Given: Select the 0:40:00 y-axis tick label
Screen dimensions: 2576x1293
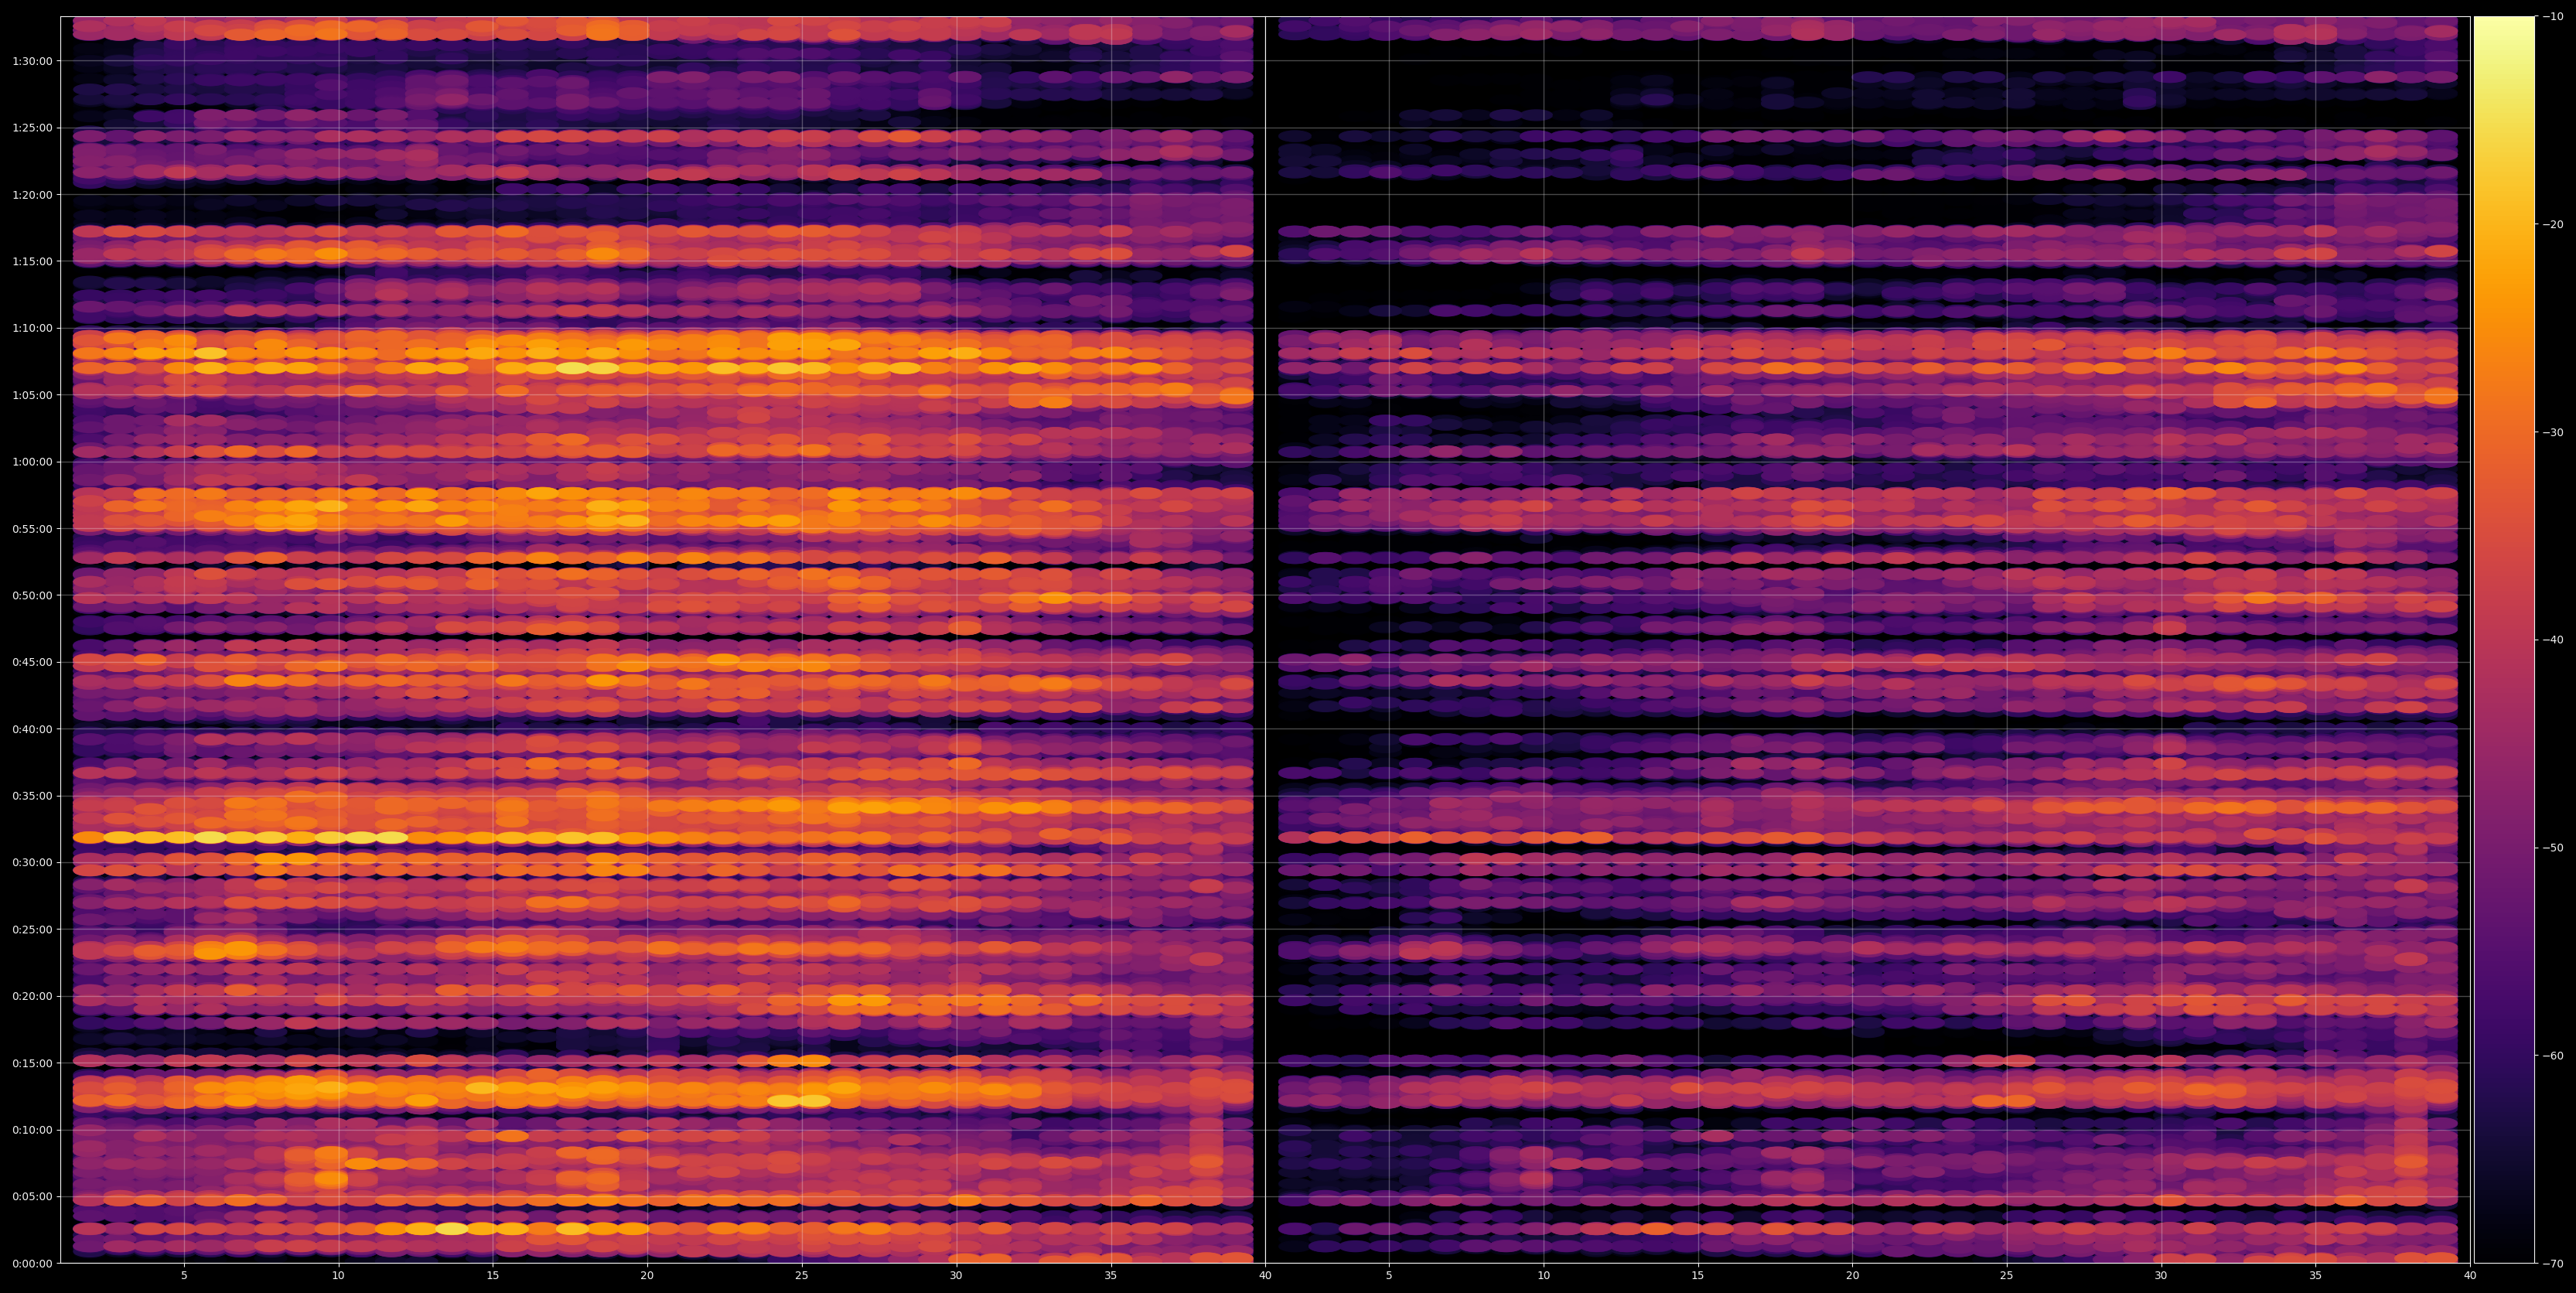Looking at the screenshot, I should click(x=32, y=729).
